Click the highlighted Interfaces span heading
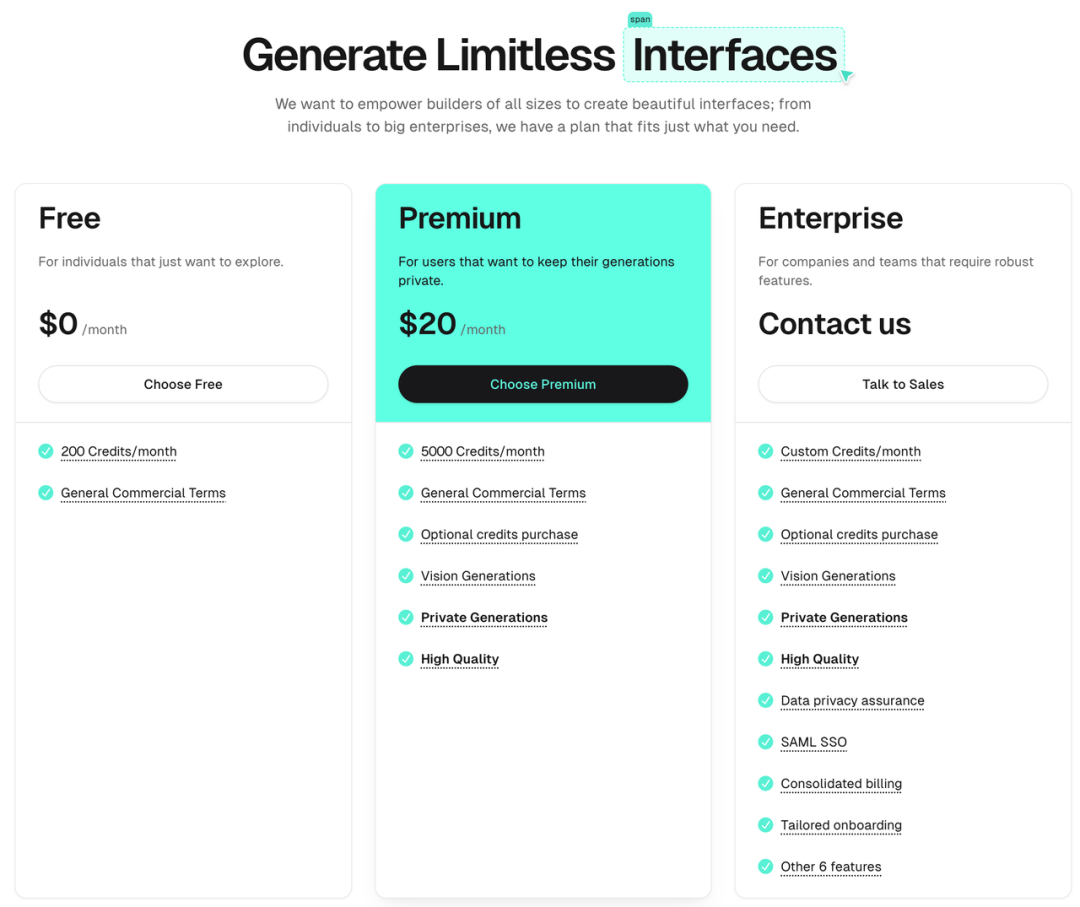 coord(734,54)
